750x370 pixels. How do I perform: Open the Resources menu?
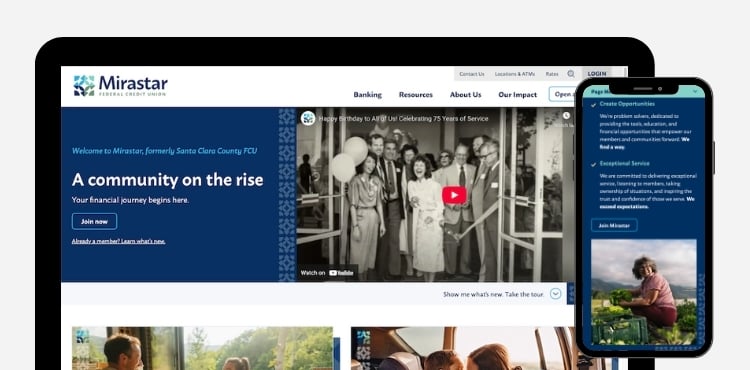tap(416, 95)
